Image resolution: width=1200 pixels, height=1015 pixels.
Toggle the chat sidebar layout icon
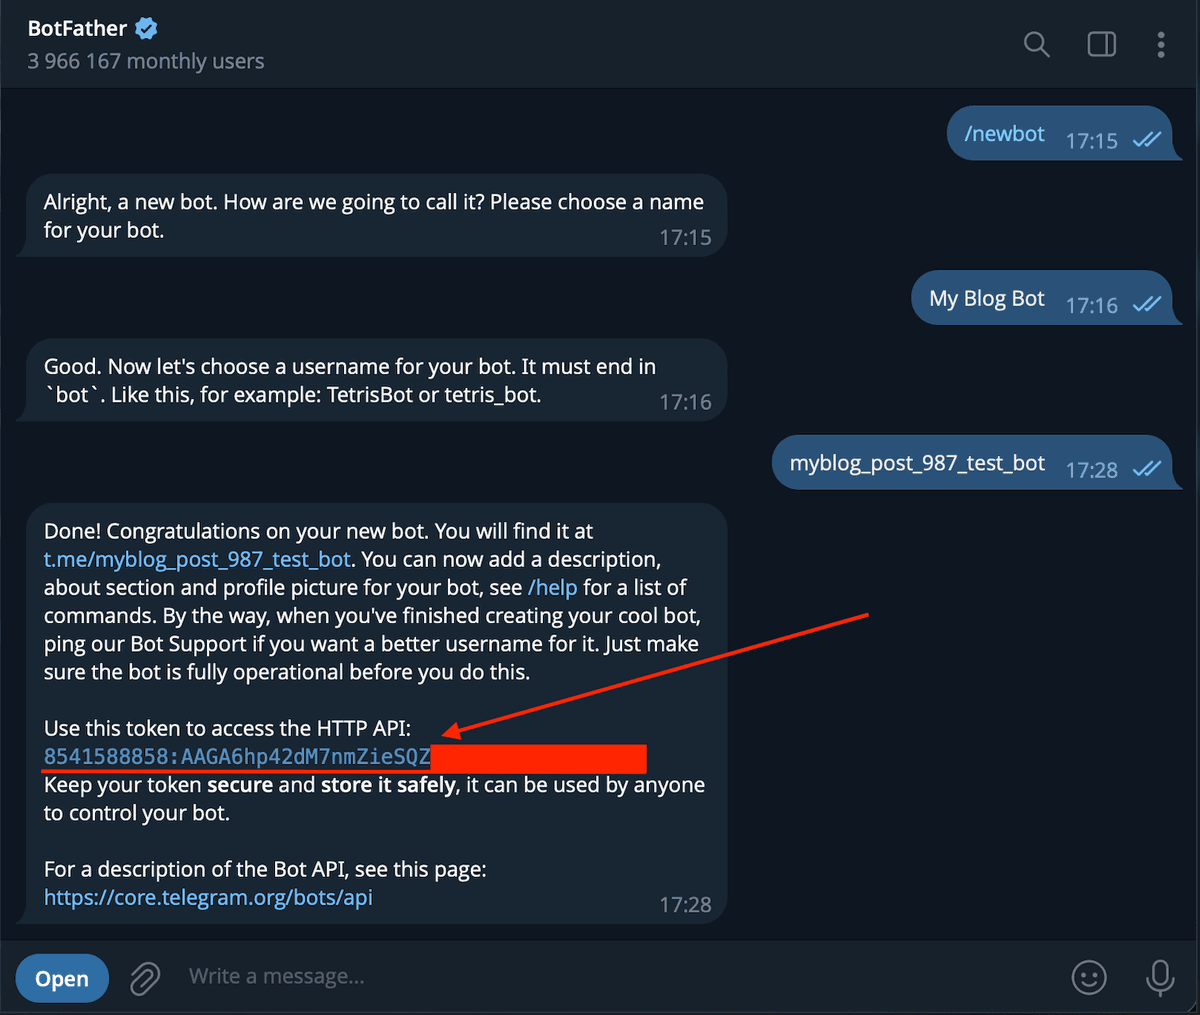1101,44
